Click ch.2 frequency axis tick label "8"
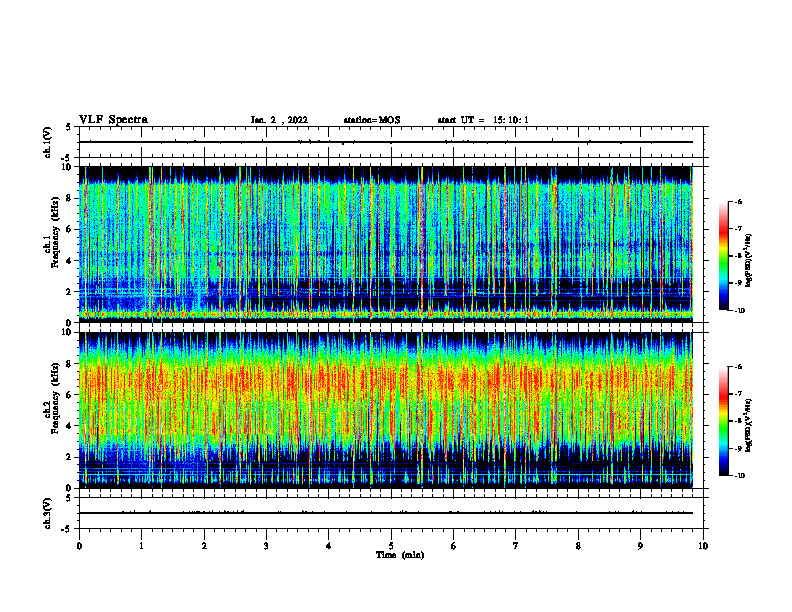This screenshot has width=792, height=612. point(69,364)
